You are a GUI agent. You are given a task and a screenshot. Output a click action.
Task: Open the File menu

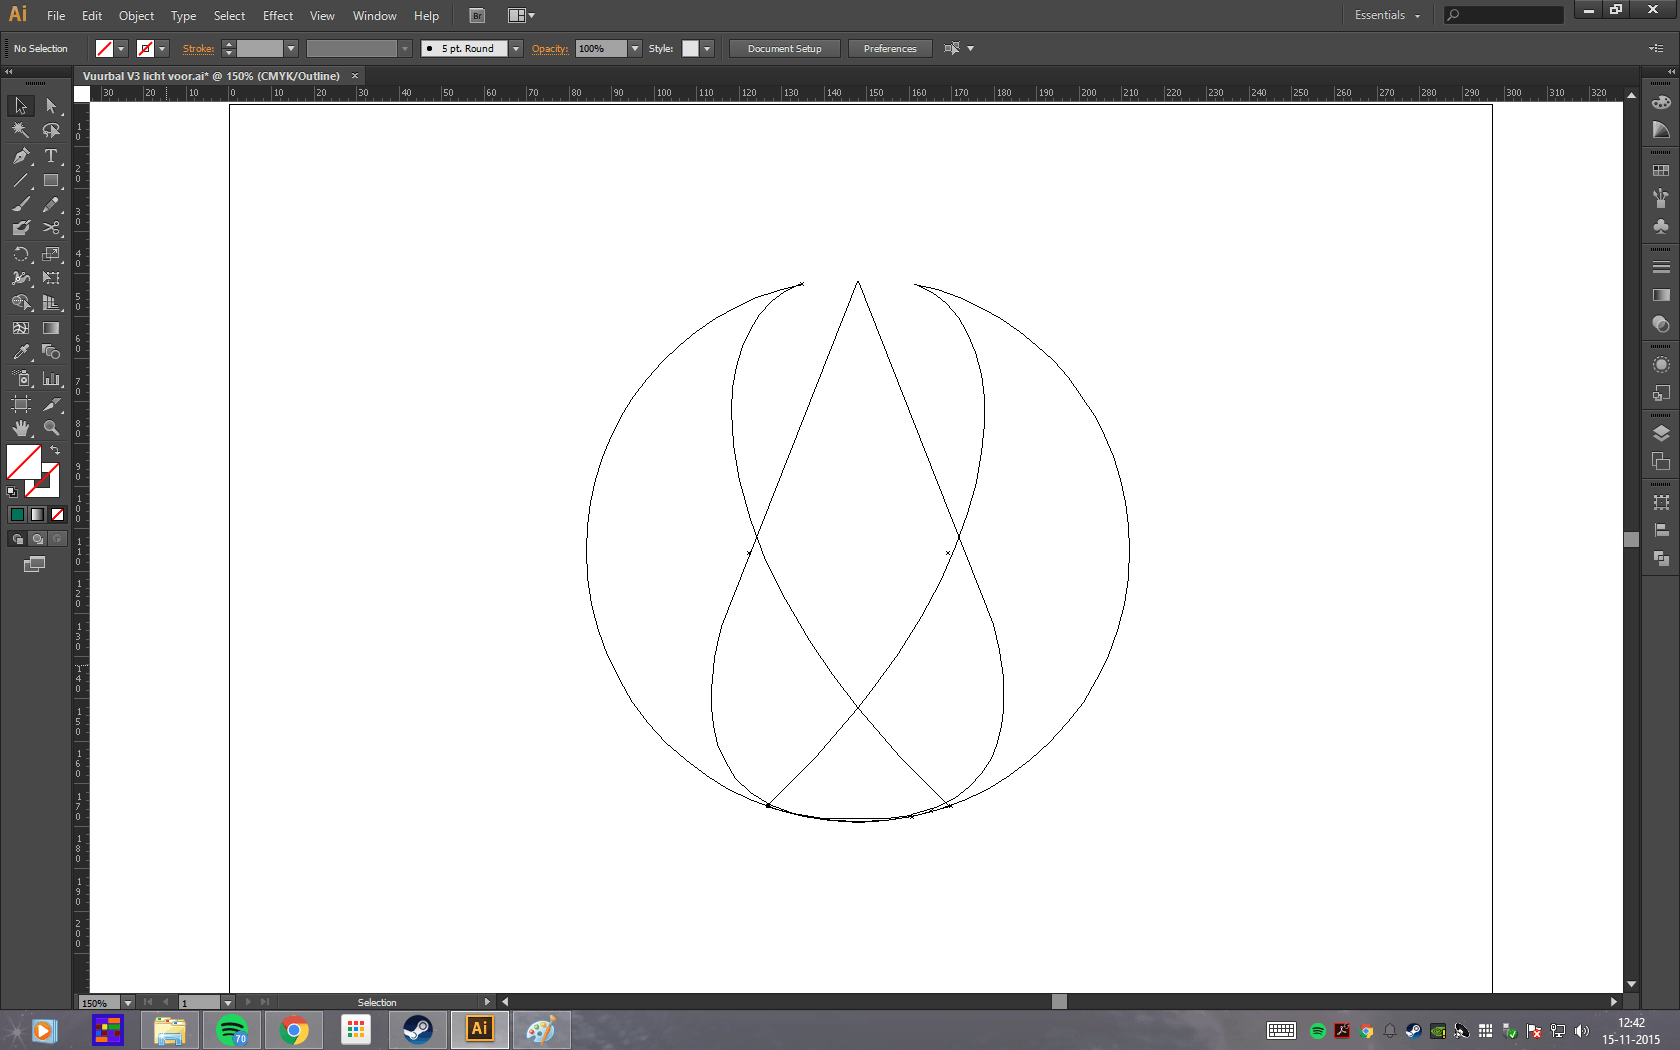pos(56,16)
